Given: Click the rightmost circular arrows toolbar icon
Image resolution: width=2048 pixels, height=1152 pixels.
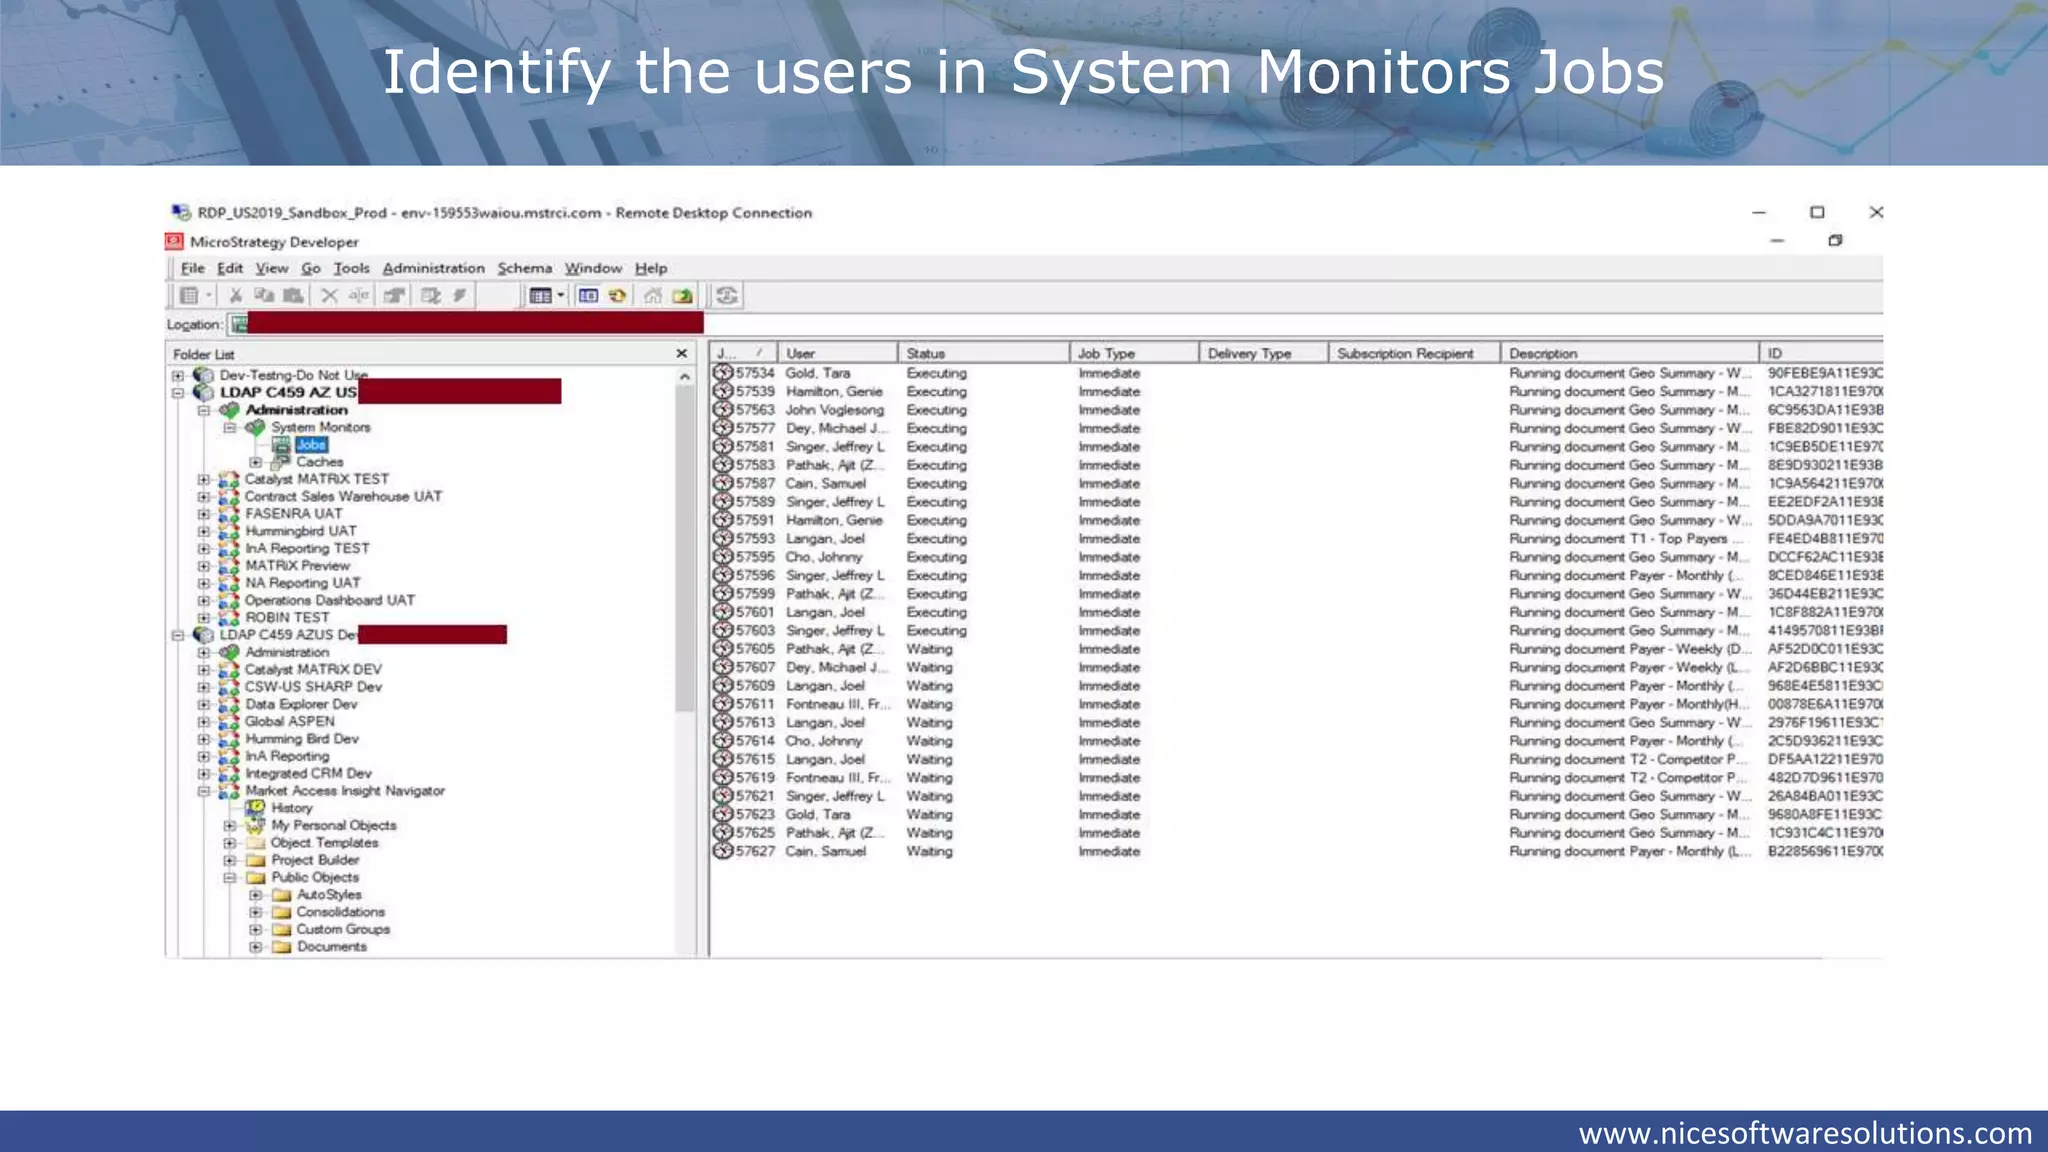Looking at the screenshot, I should (x=728, y=295).
